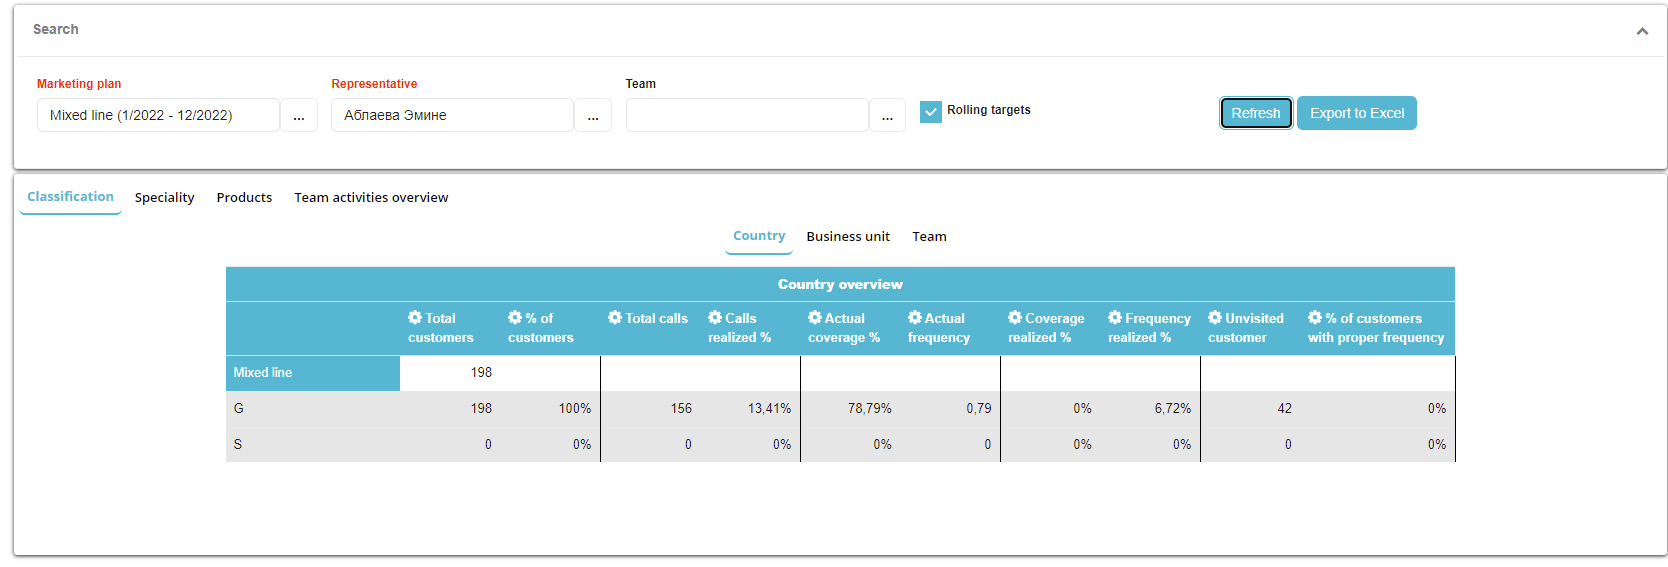The height and width of the screenshot is (567, 1668).
Task: Click gear icon next to % of customers
Action: click(515, 318)
